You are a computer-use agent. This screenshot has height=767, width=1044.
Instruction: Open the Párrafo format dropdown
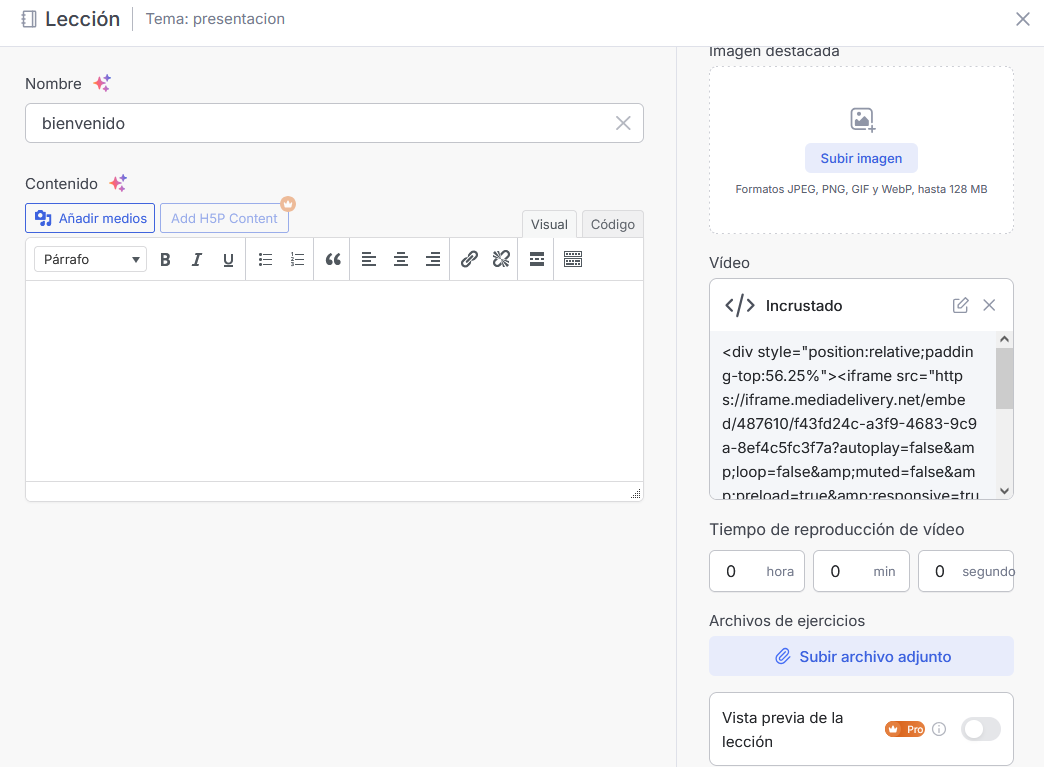click(90, 260)
